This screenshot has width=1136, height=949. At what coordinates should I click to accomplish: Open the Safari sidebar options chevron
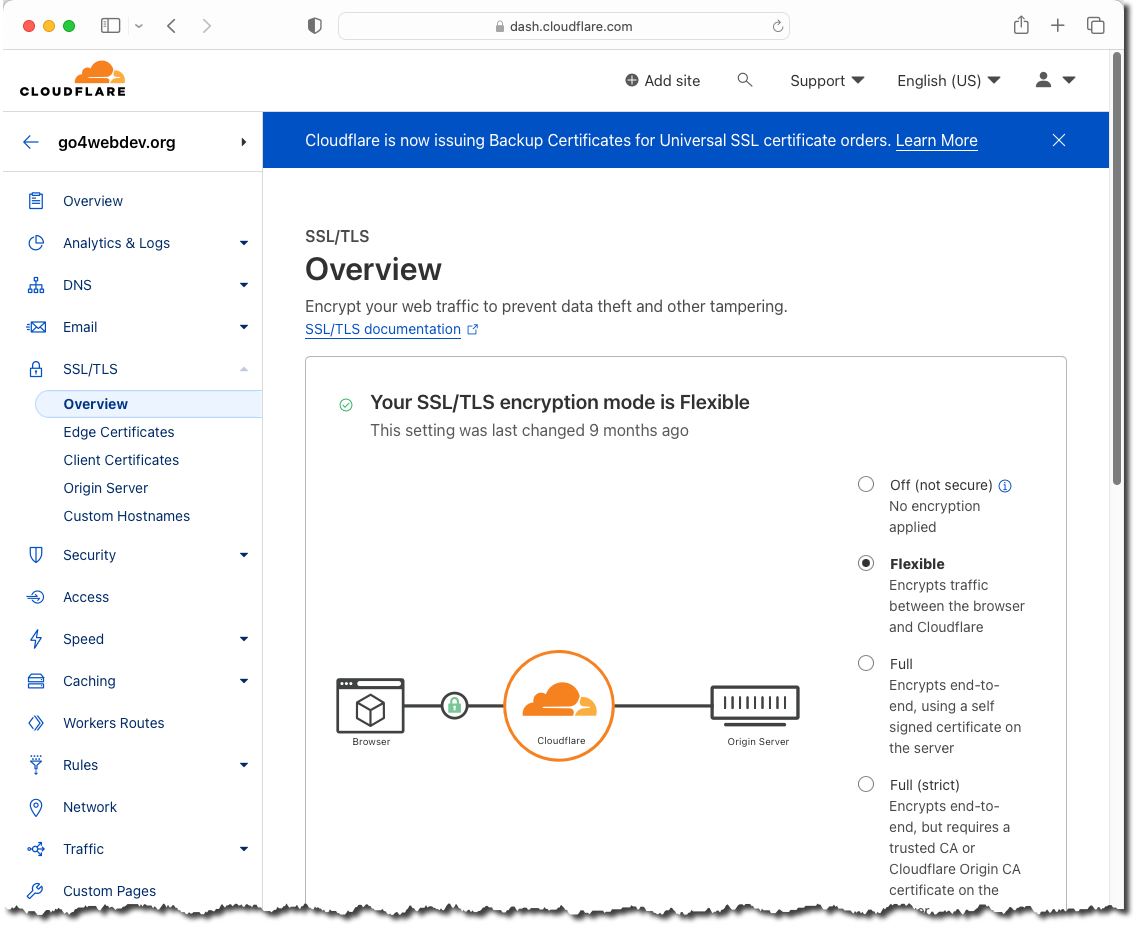click(x=139, y=26)
